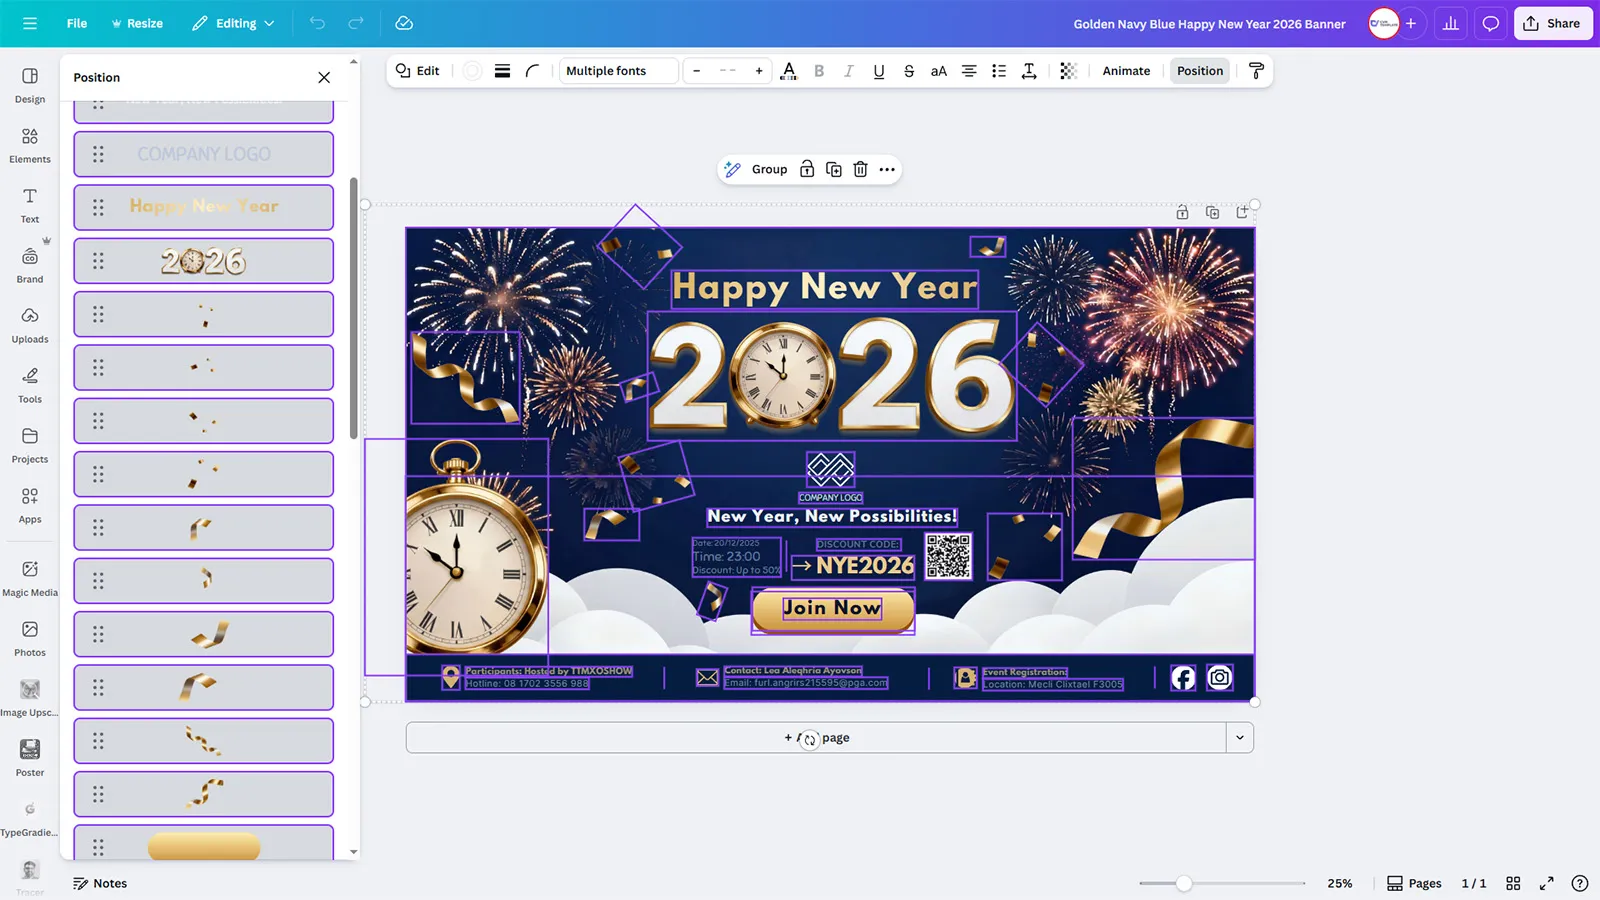Open the Animate tab in toolbar

click(x=1126, y=71)
